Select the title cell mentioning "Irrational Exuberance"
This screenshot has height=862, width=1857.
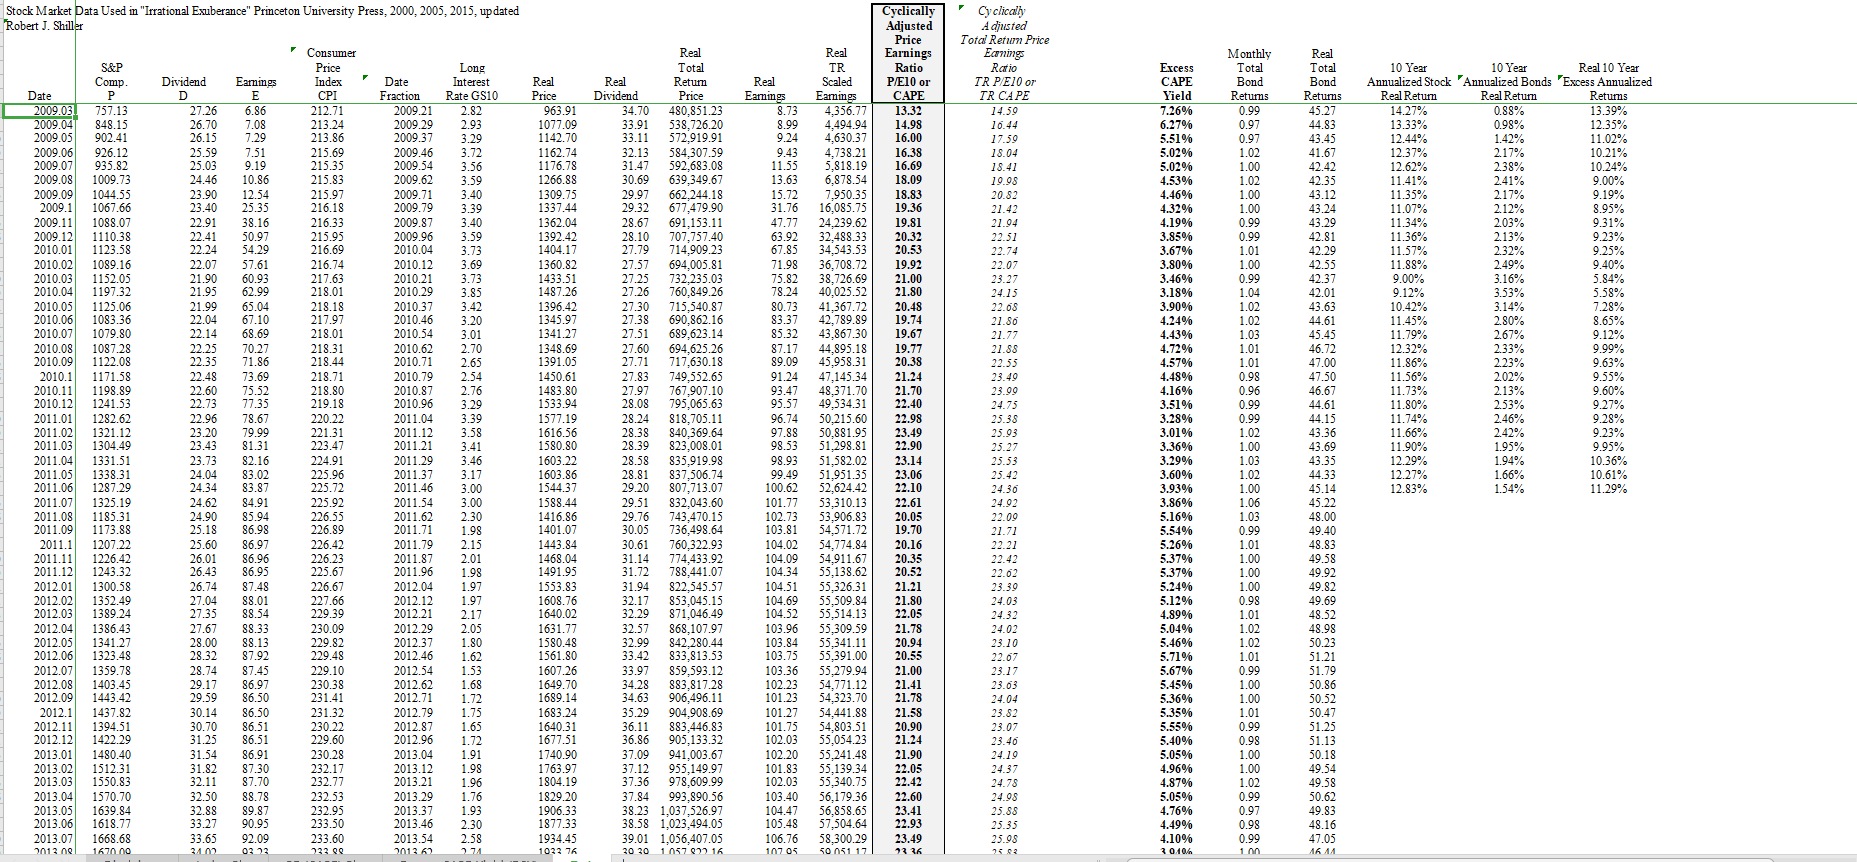point(263,11)
